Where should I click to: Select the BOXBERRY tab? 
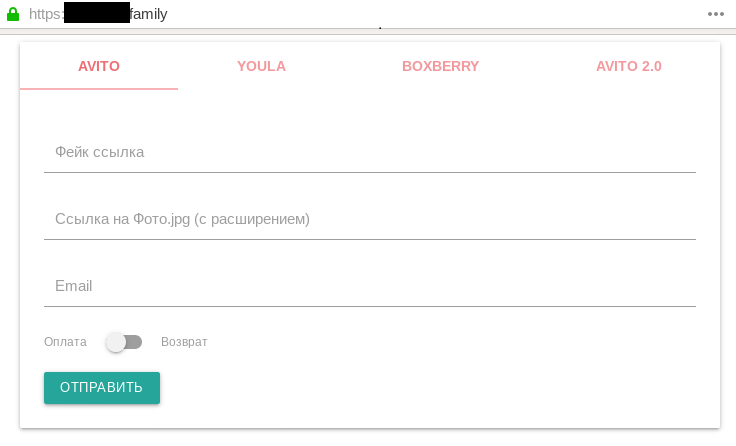[x=440, y=67]
